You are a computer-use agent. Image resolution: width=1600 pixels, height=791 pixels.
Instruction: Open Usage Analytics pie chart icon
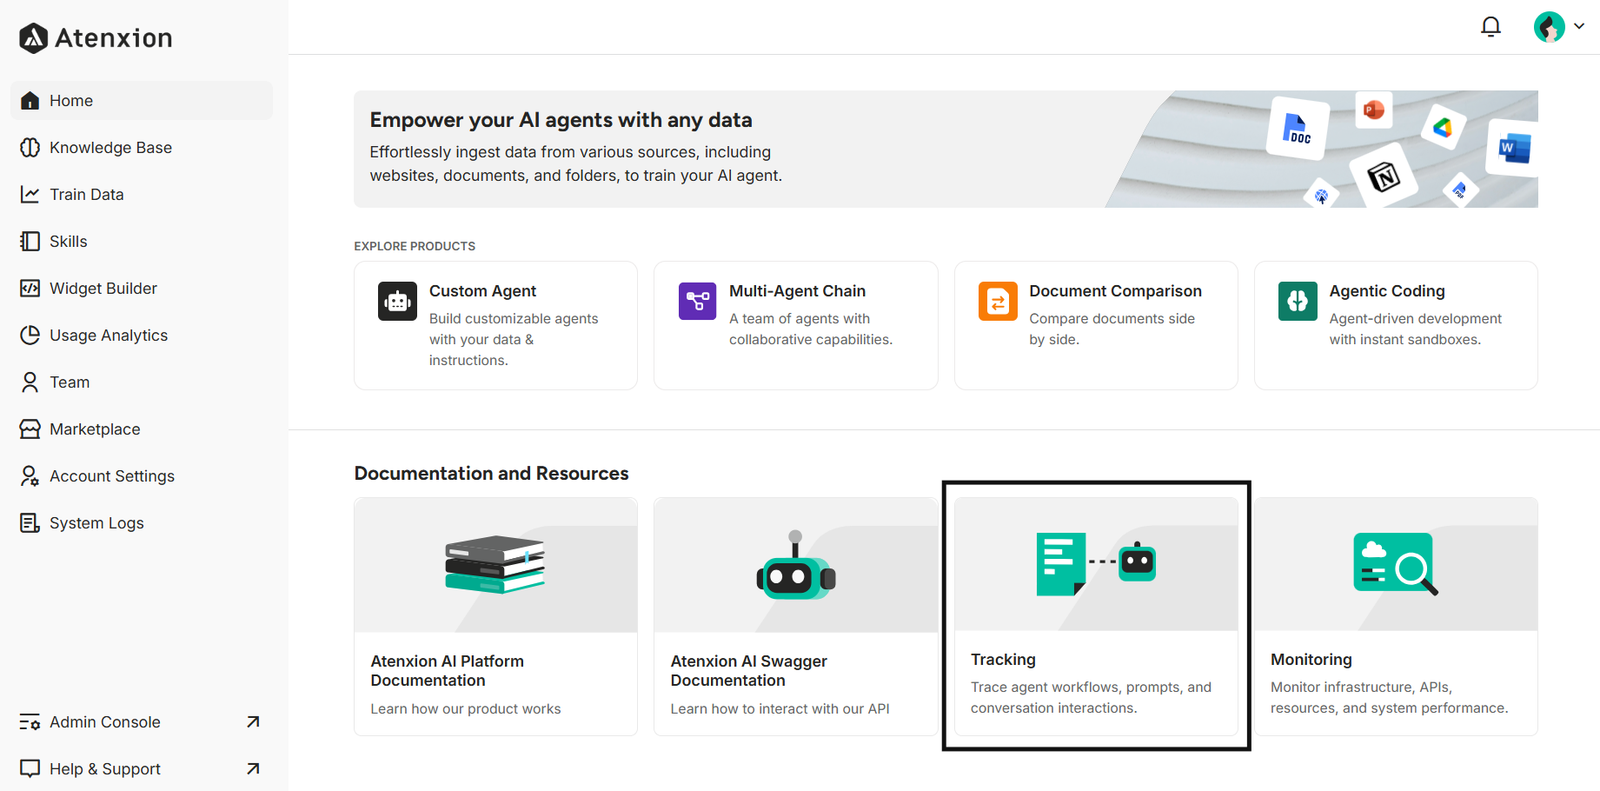click(30, 335)
